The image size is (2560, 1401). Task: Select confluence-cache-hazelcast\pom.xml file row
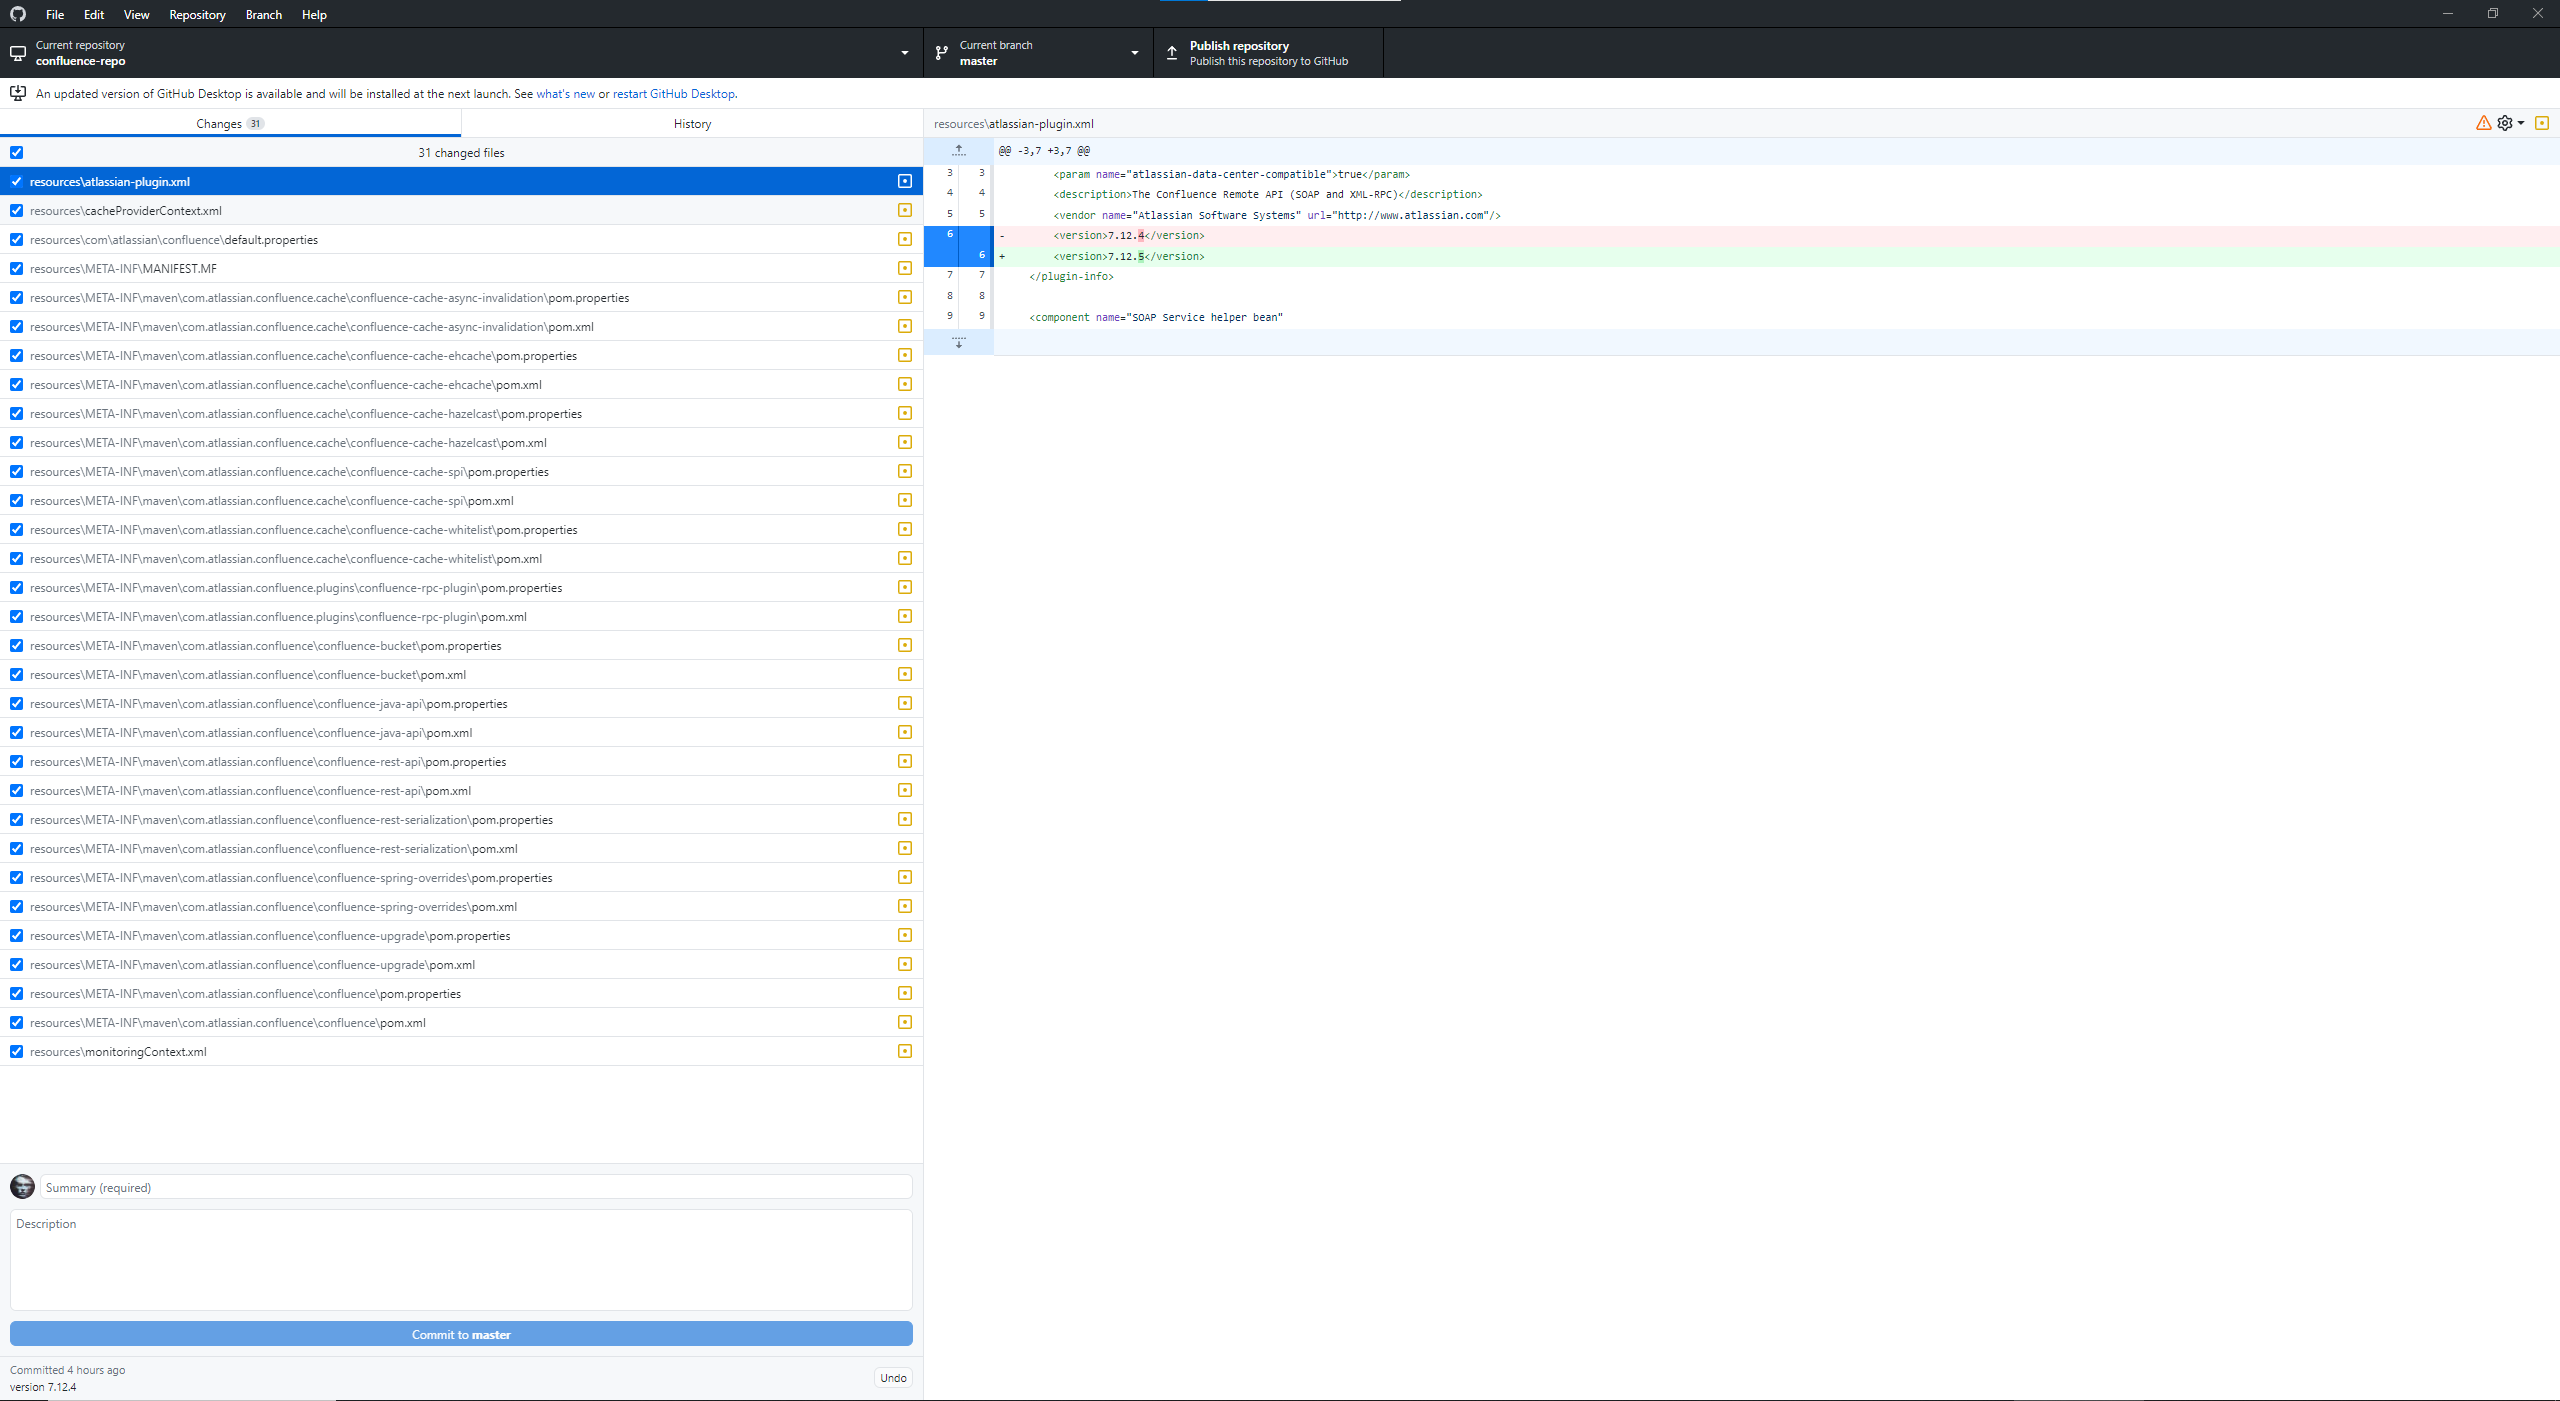(461, 442)
